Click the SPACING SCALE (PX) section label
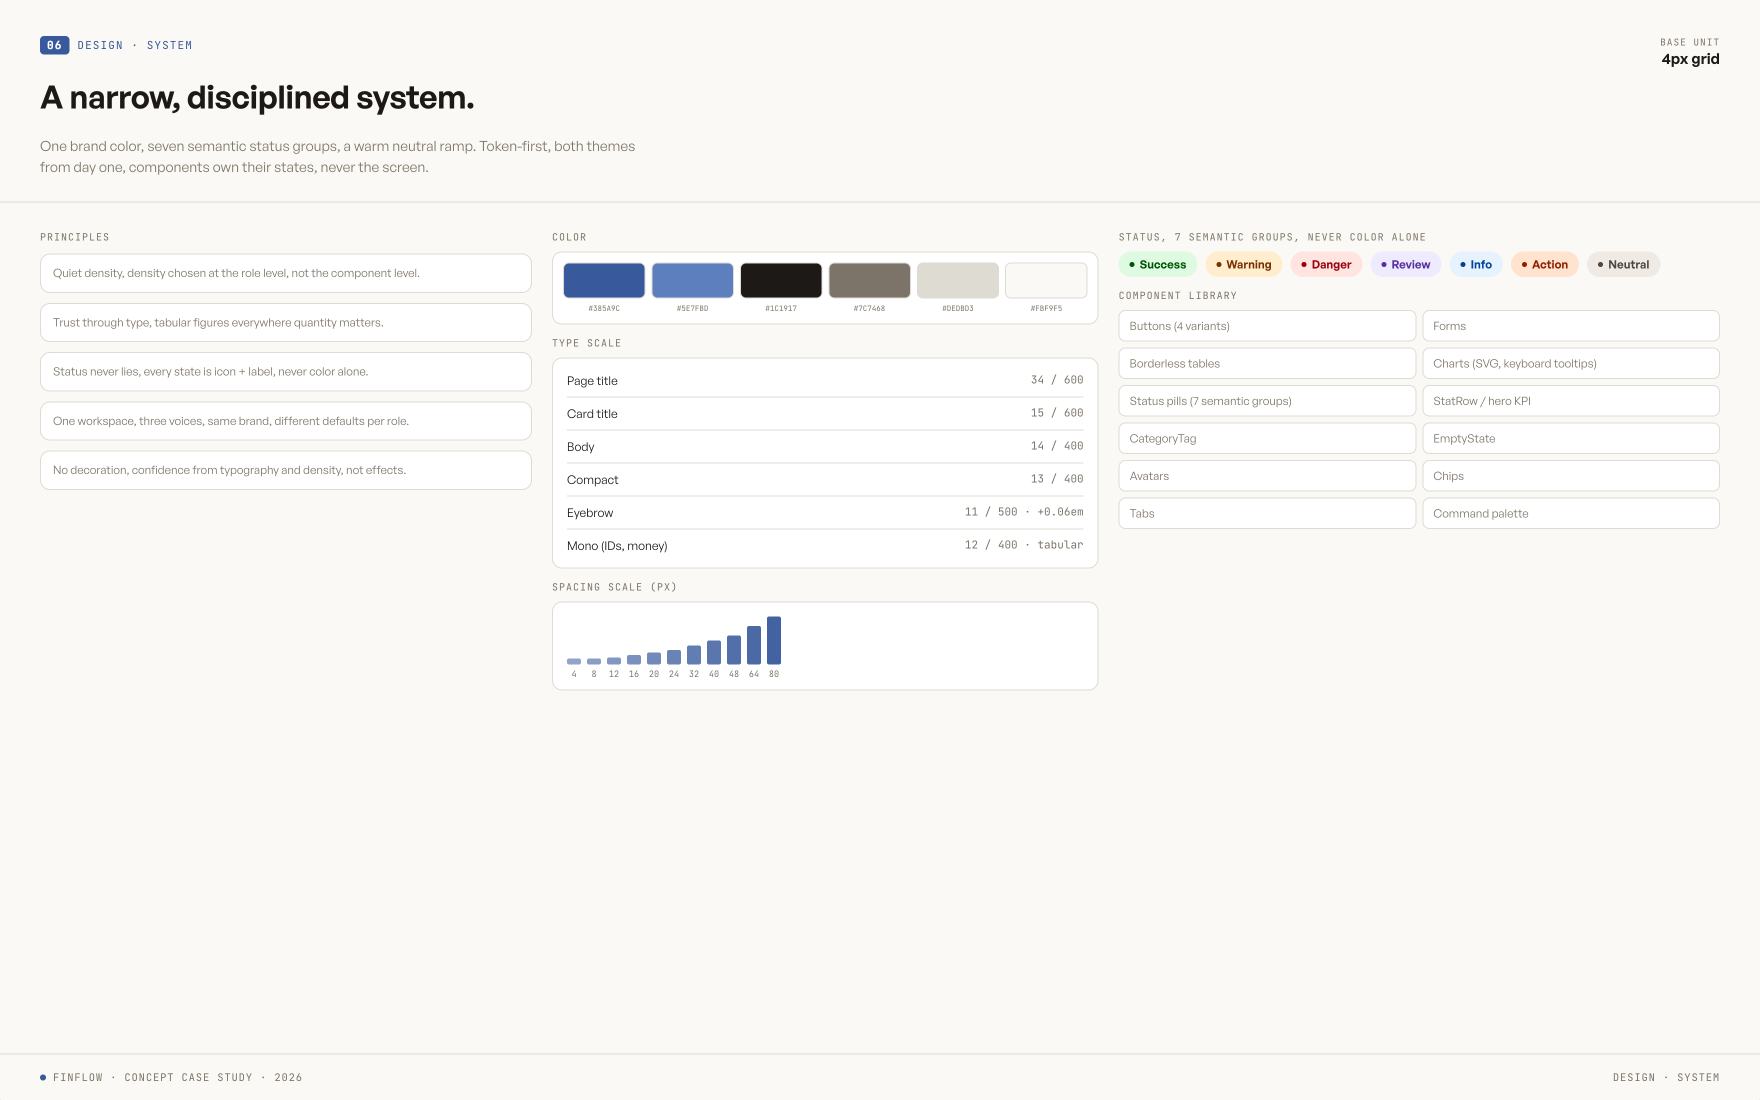This screenshot has width=1760, height=1100. (x=615, y=587)
